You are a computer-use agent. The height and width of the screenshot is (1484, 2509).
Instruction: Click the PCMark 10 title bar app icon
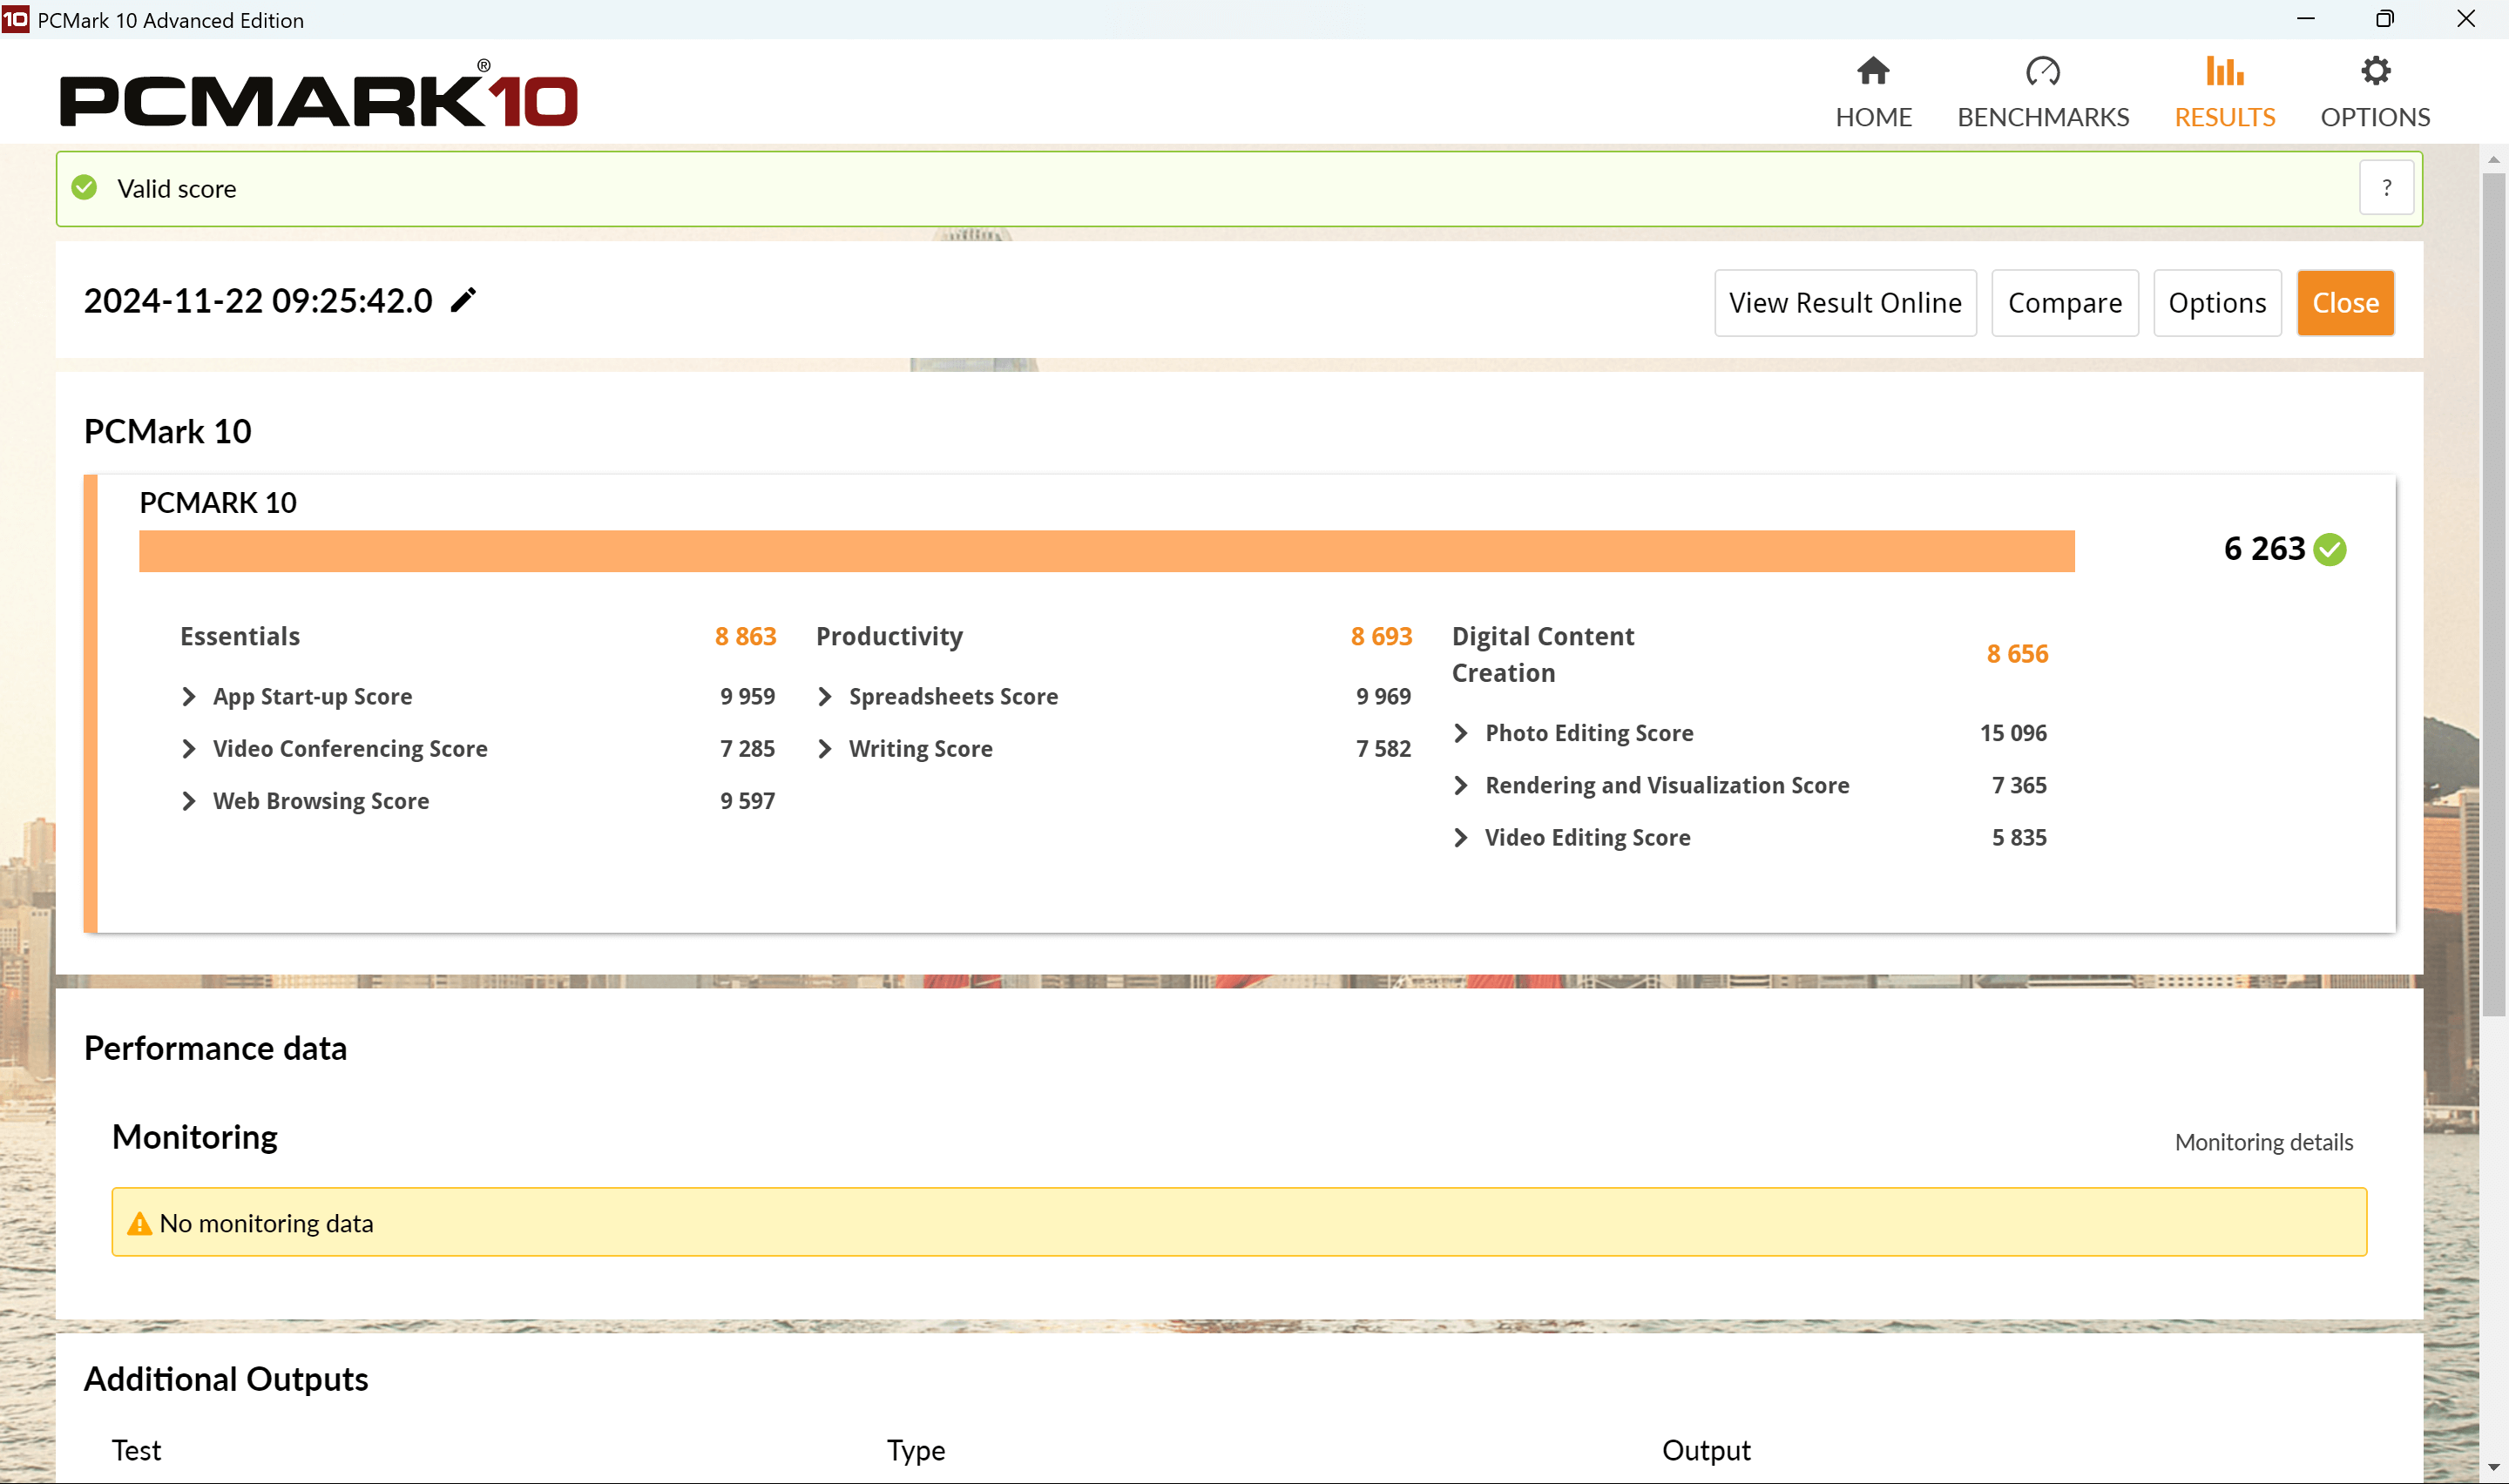tap(16, 19)
